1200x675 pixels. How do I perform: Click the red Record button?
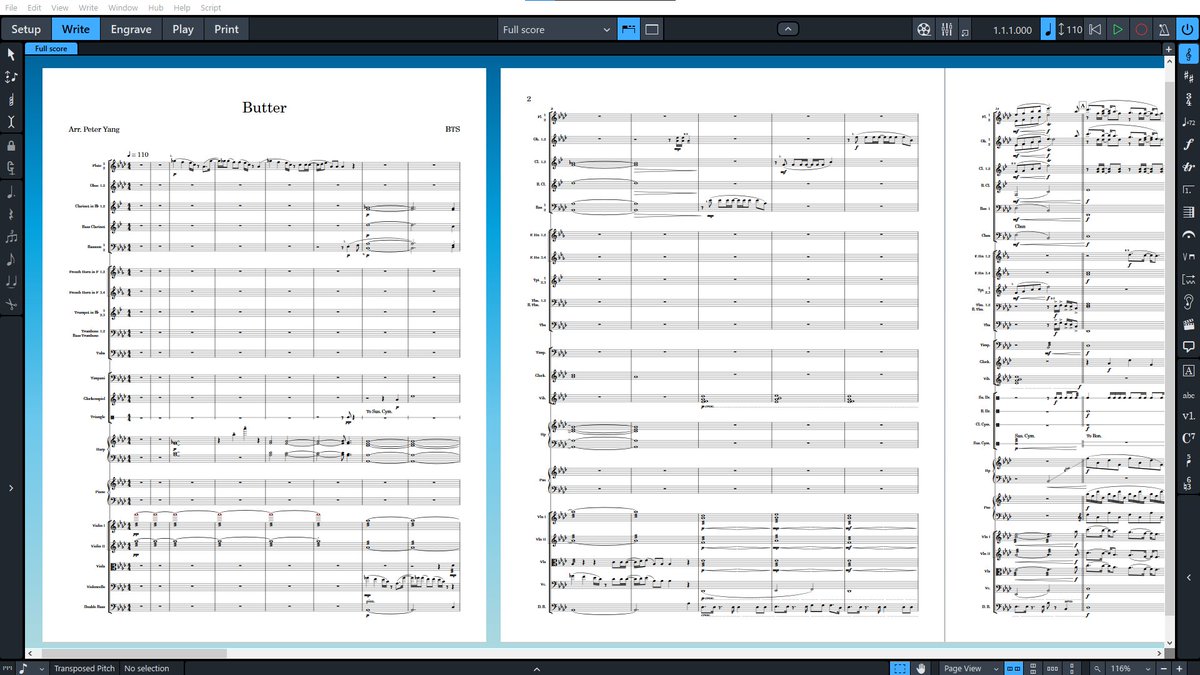click(1140, 30)
